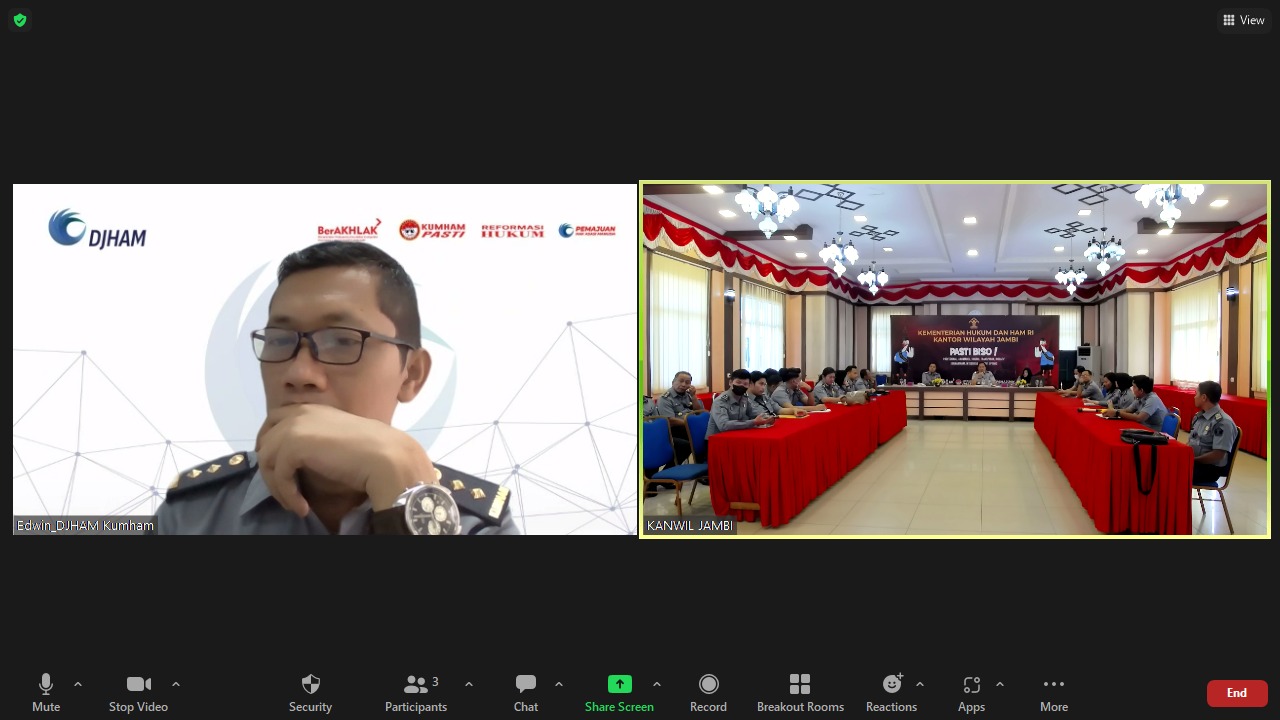Open the Security shield options
This screenshot has width=1280, height=720.
pos(310,692)
